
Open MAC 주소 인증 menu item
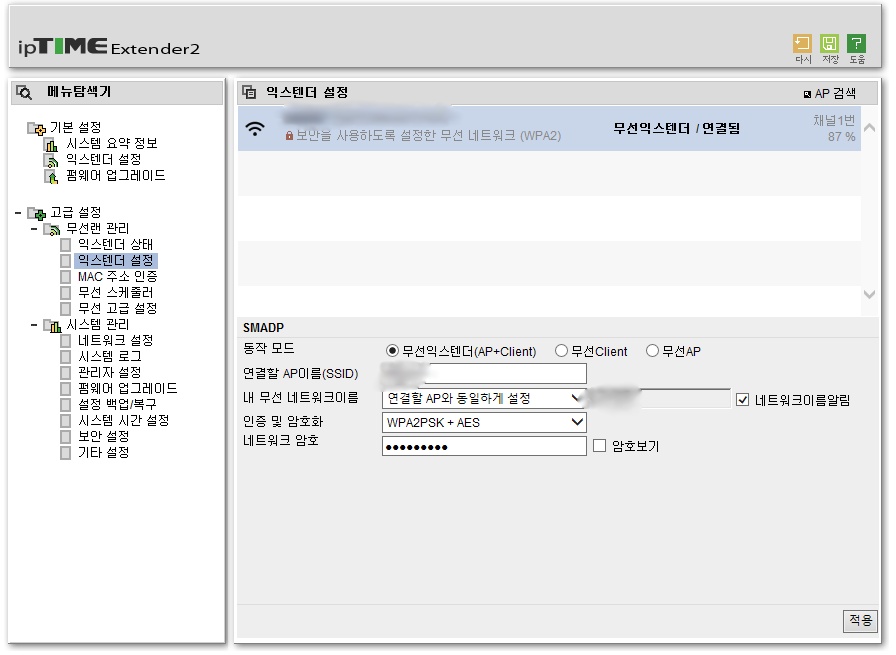pos(117,277)
